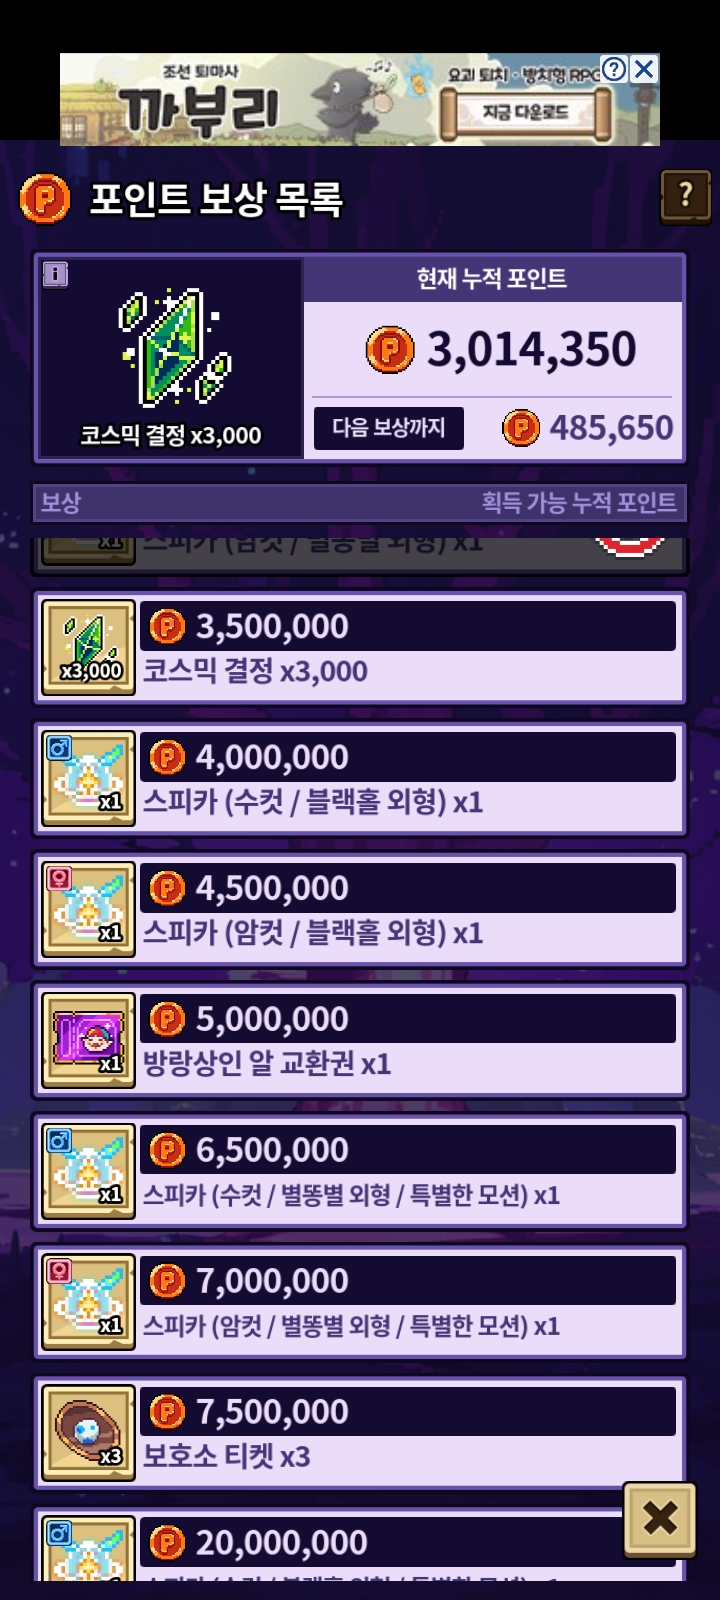Select the 3,500,000 Cosmic Crystal reward icon
The width and height of the screenshot is (720, 1600).
88,648
